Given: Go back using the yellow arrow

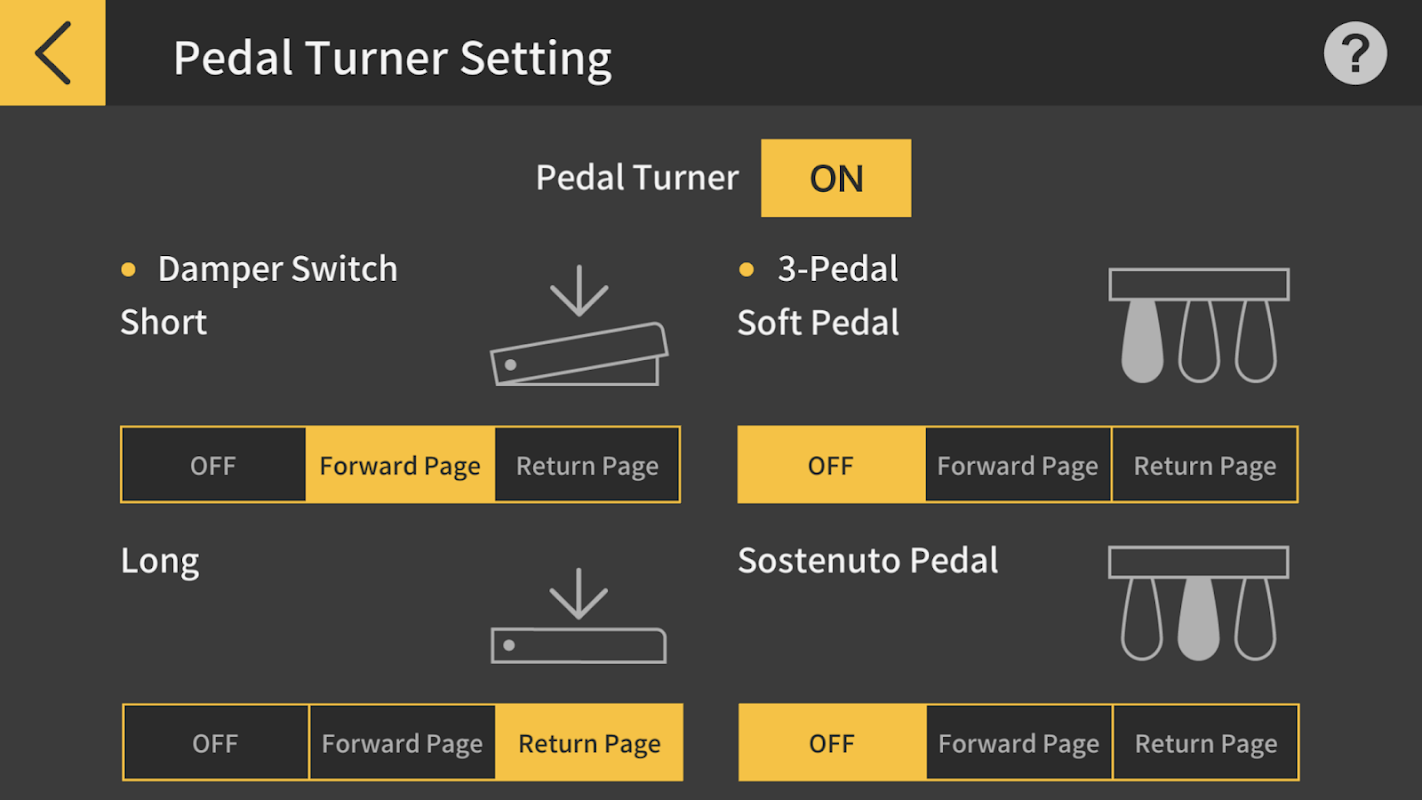Looking at the screenshot, I should 52,52.
